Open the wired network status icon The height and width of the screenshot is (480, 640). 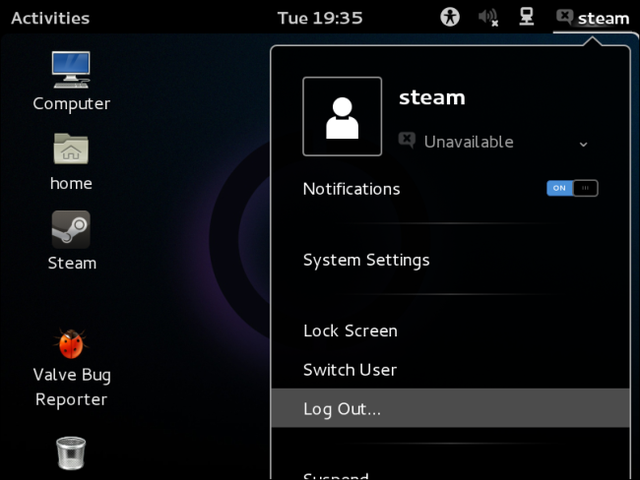[x=526, y=17]
